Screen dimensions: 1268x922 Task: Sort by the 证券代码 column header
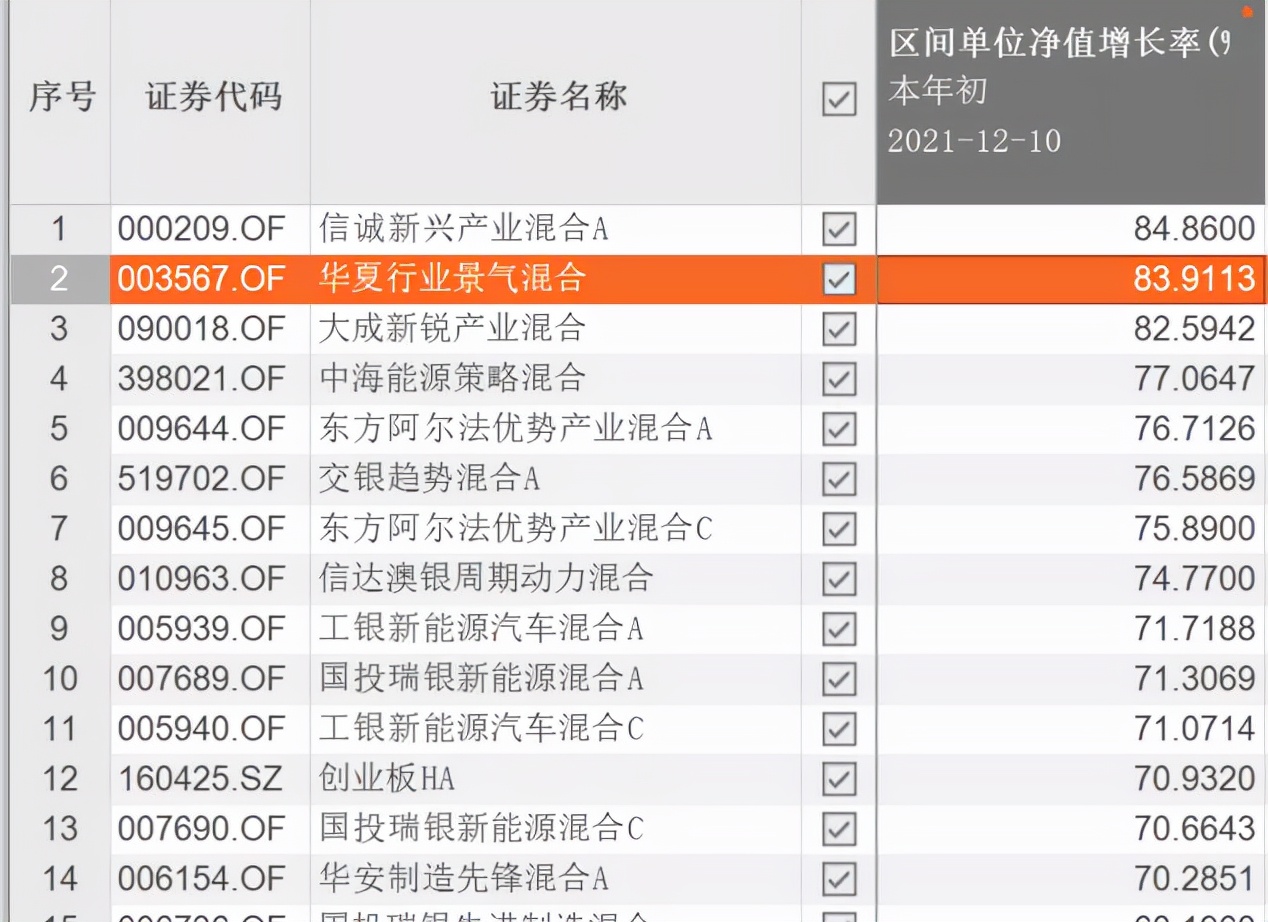pyautogui.click(x=213, y=98)
